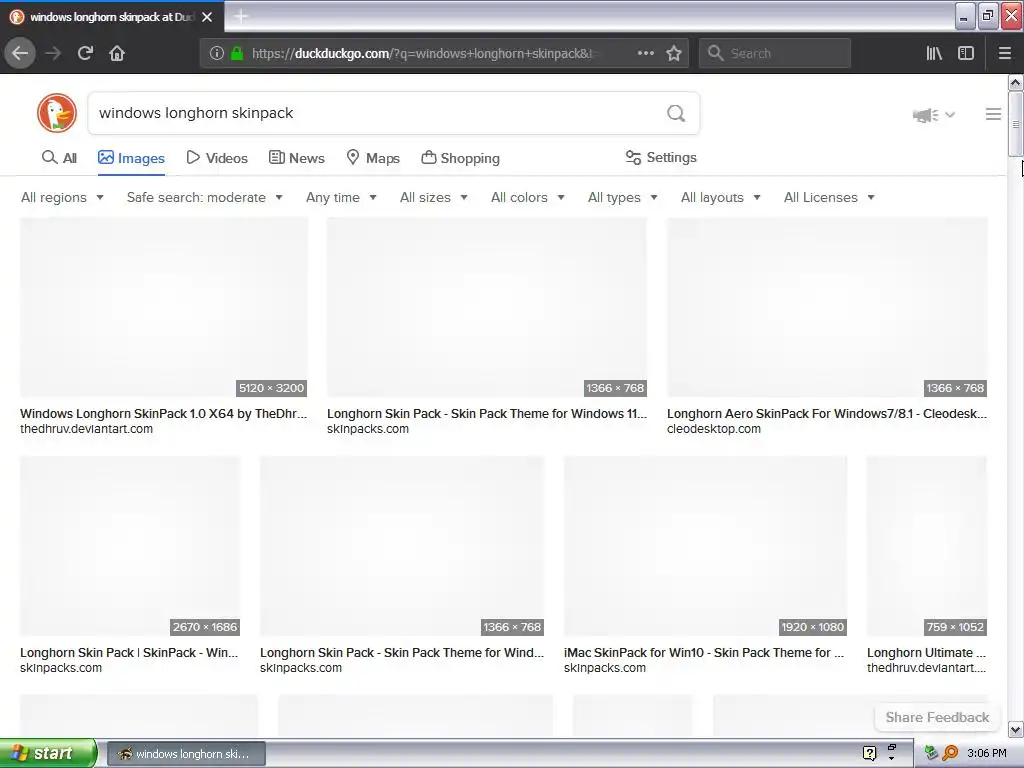Switch to the Shopping tab

point(460,157)
